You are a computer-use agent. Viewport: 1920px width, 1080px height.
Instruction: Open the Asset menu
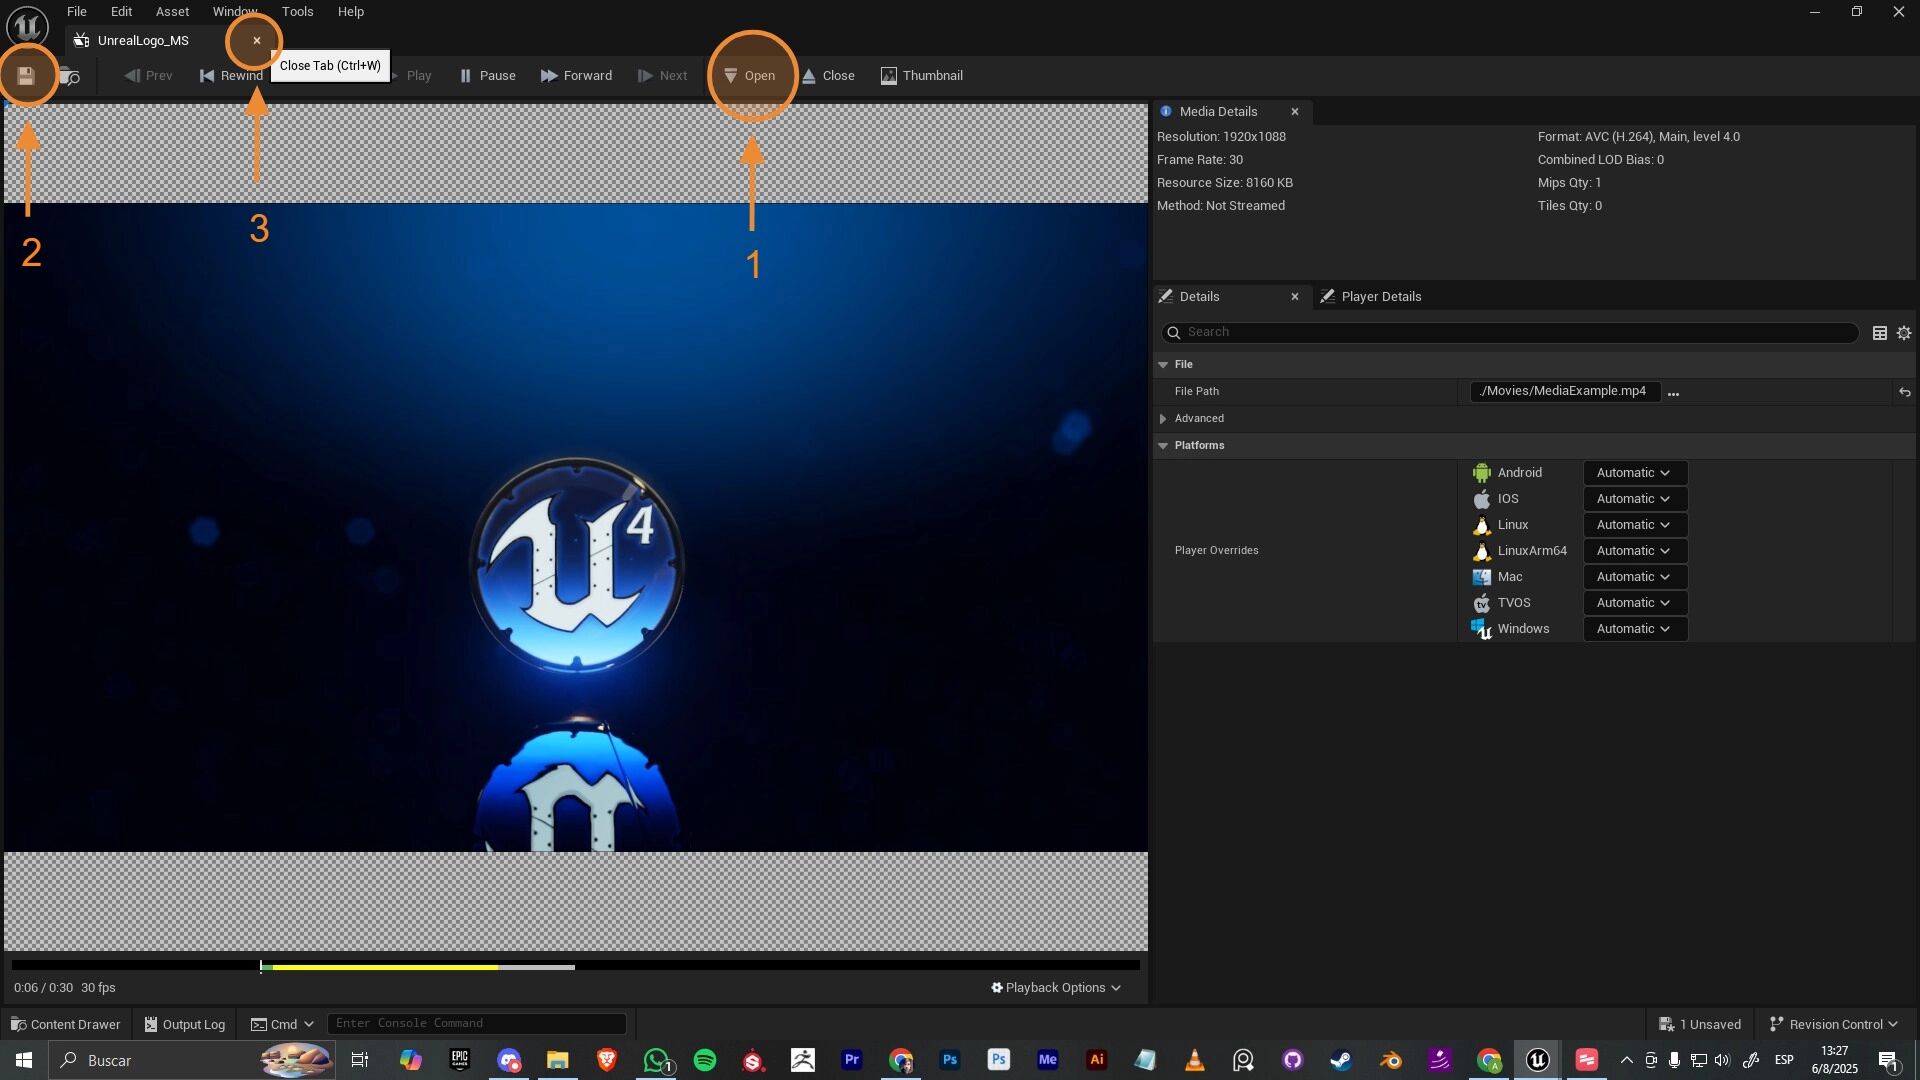[x=172, y=12]
